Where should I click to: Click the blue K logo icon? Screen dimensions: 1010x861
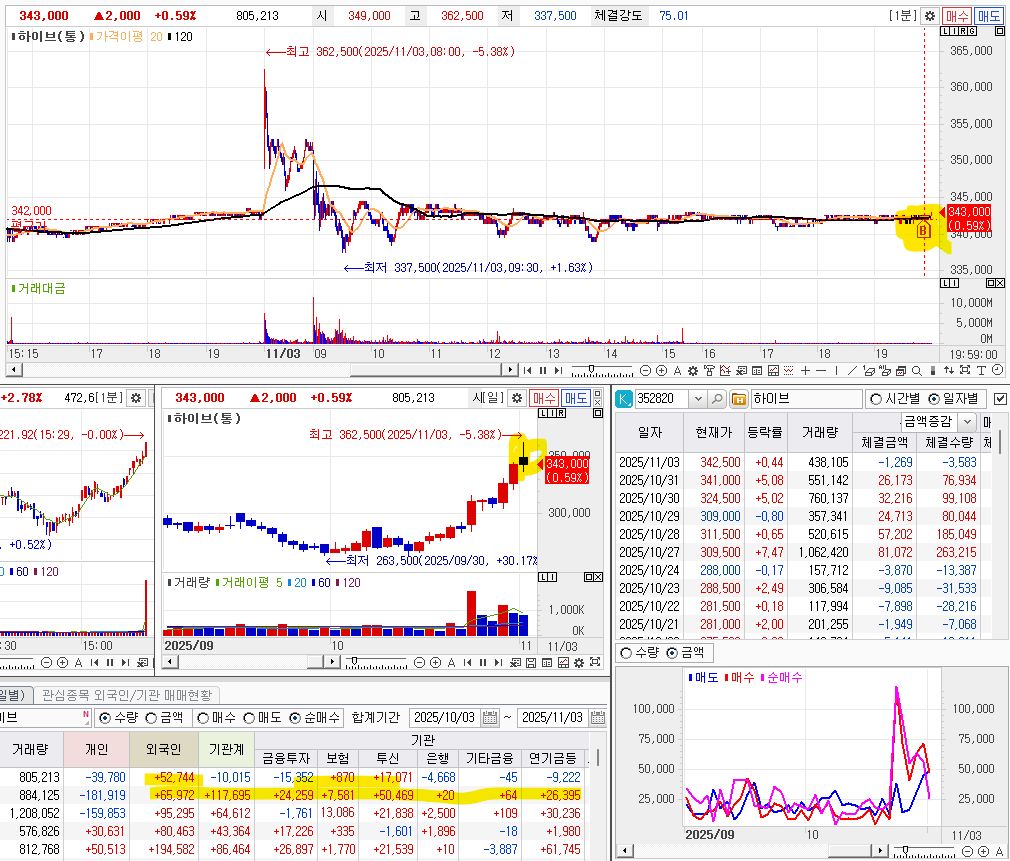(624, 399)
